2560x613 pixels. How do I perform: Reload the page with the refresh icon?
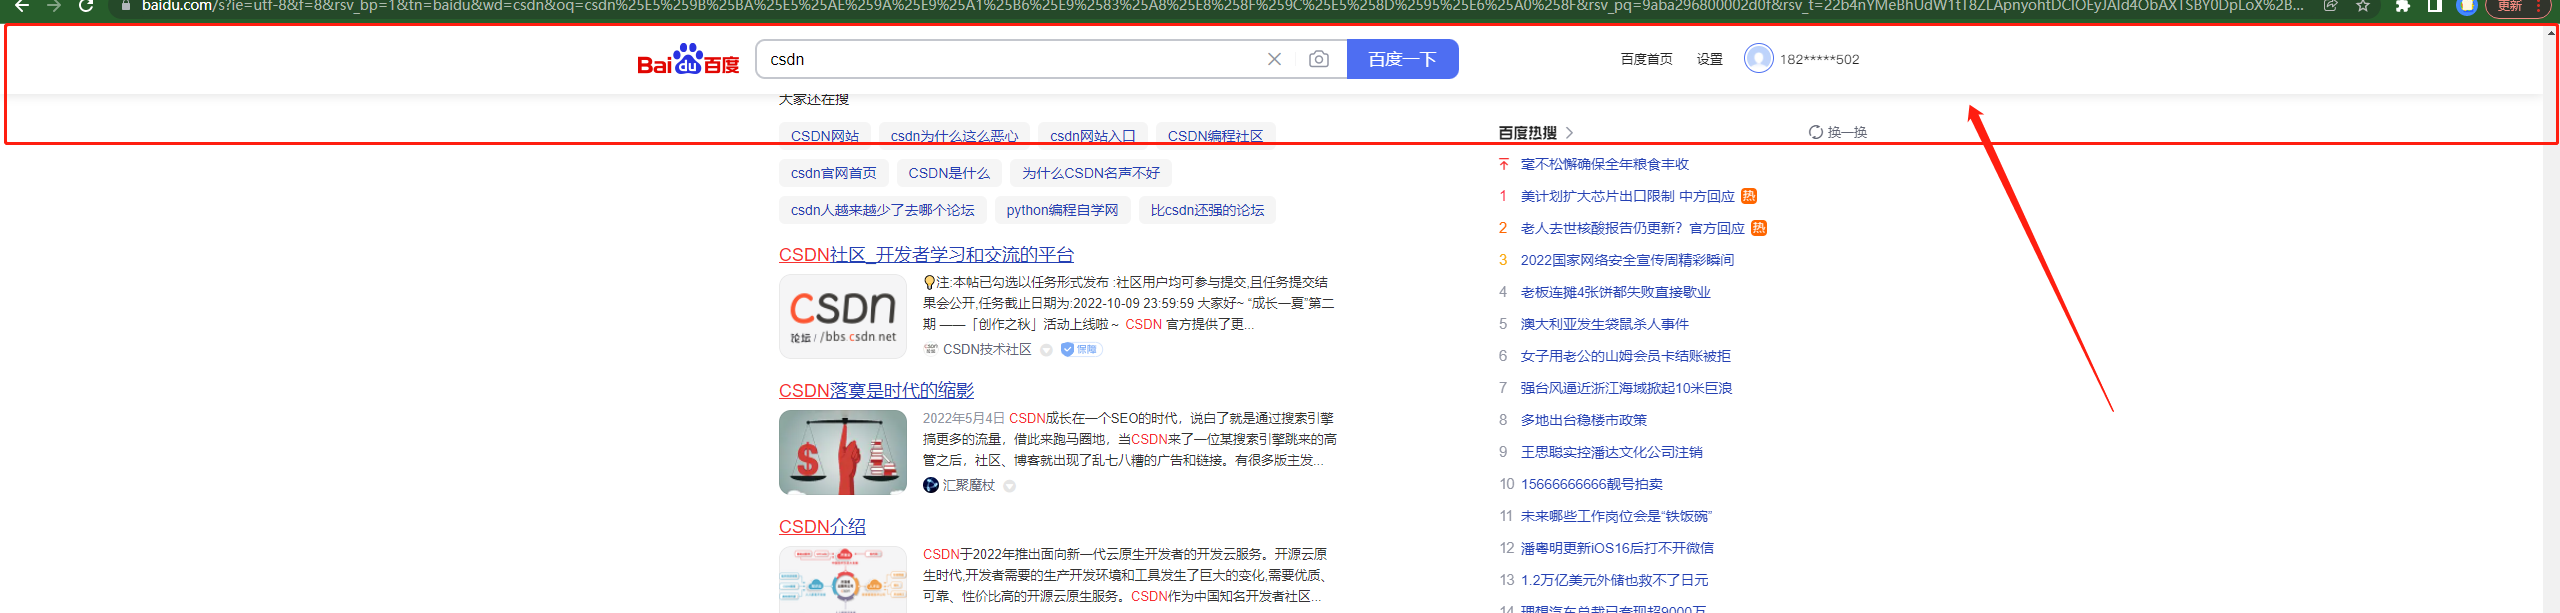86,6
